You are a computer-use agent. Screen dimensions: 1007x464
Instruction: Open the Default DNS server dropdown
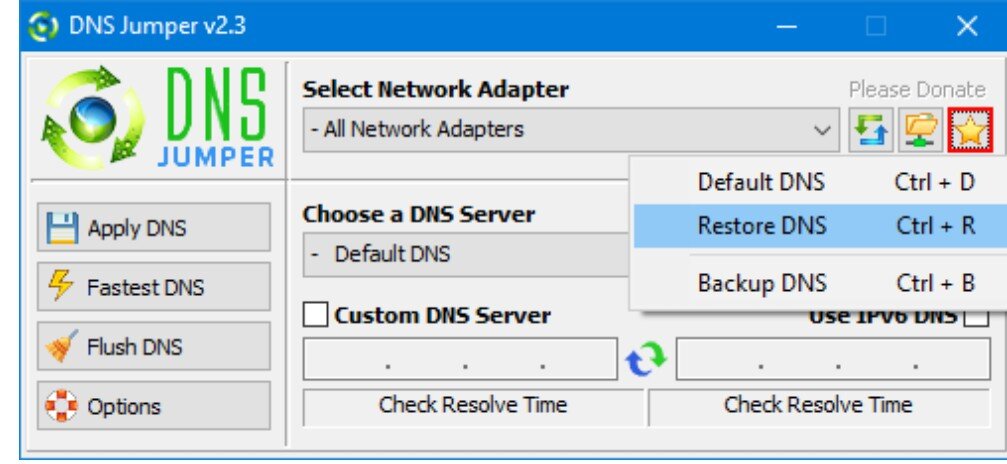click(467, 254)
